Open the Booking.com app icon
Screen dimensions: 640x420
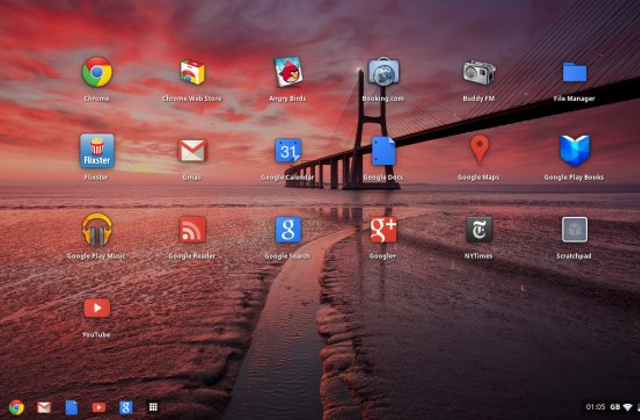pos(383,72)
